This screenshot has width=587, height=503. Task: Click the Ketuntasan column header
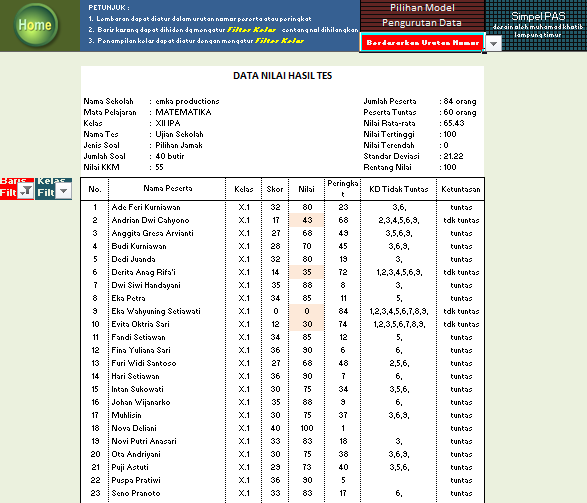(x=460, y=189)
